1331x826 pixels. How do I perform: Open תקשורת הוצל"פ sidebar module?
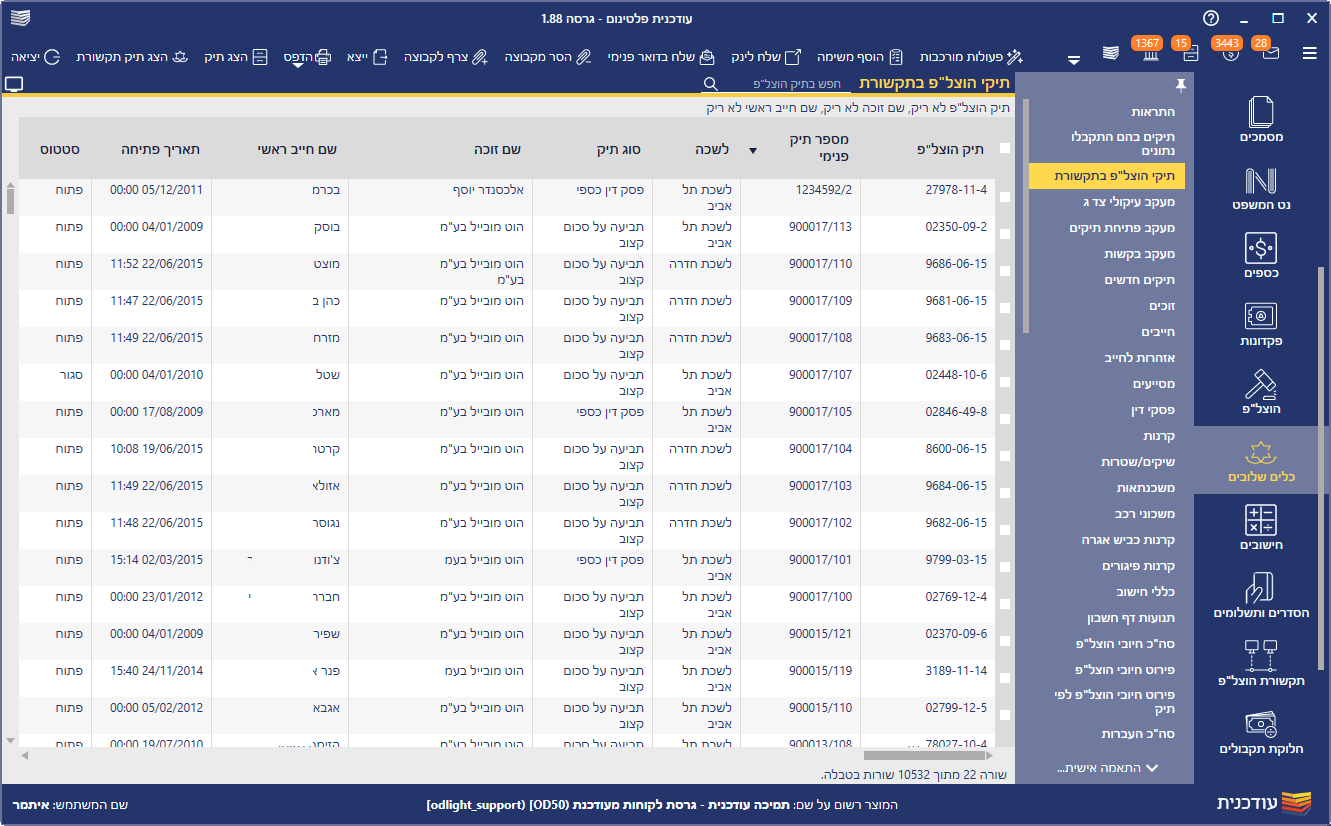(x=1261, y=664)
